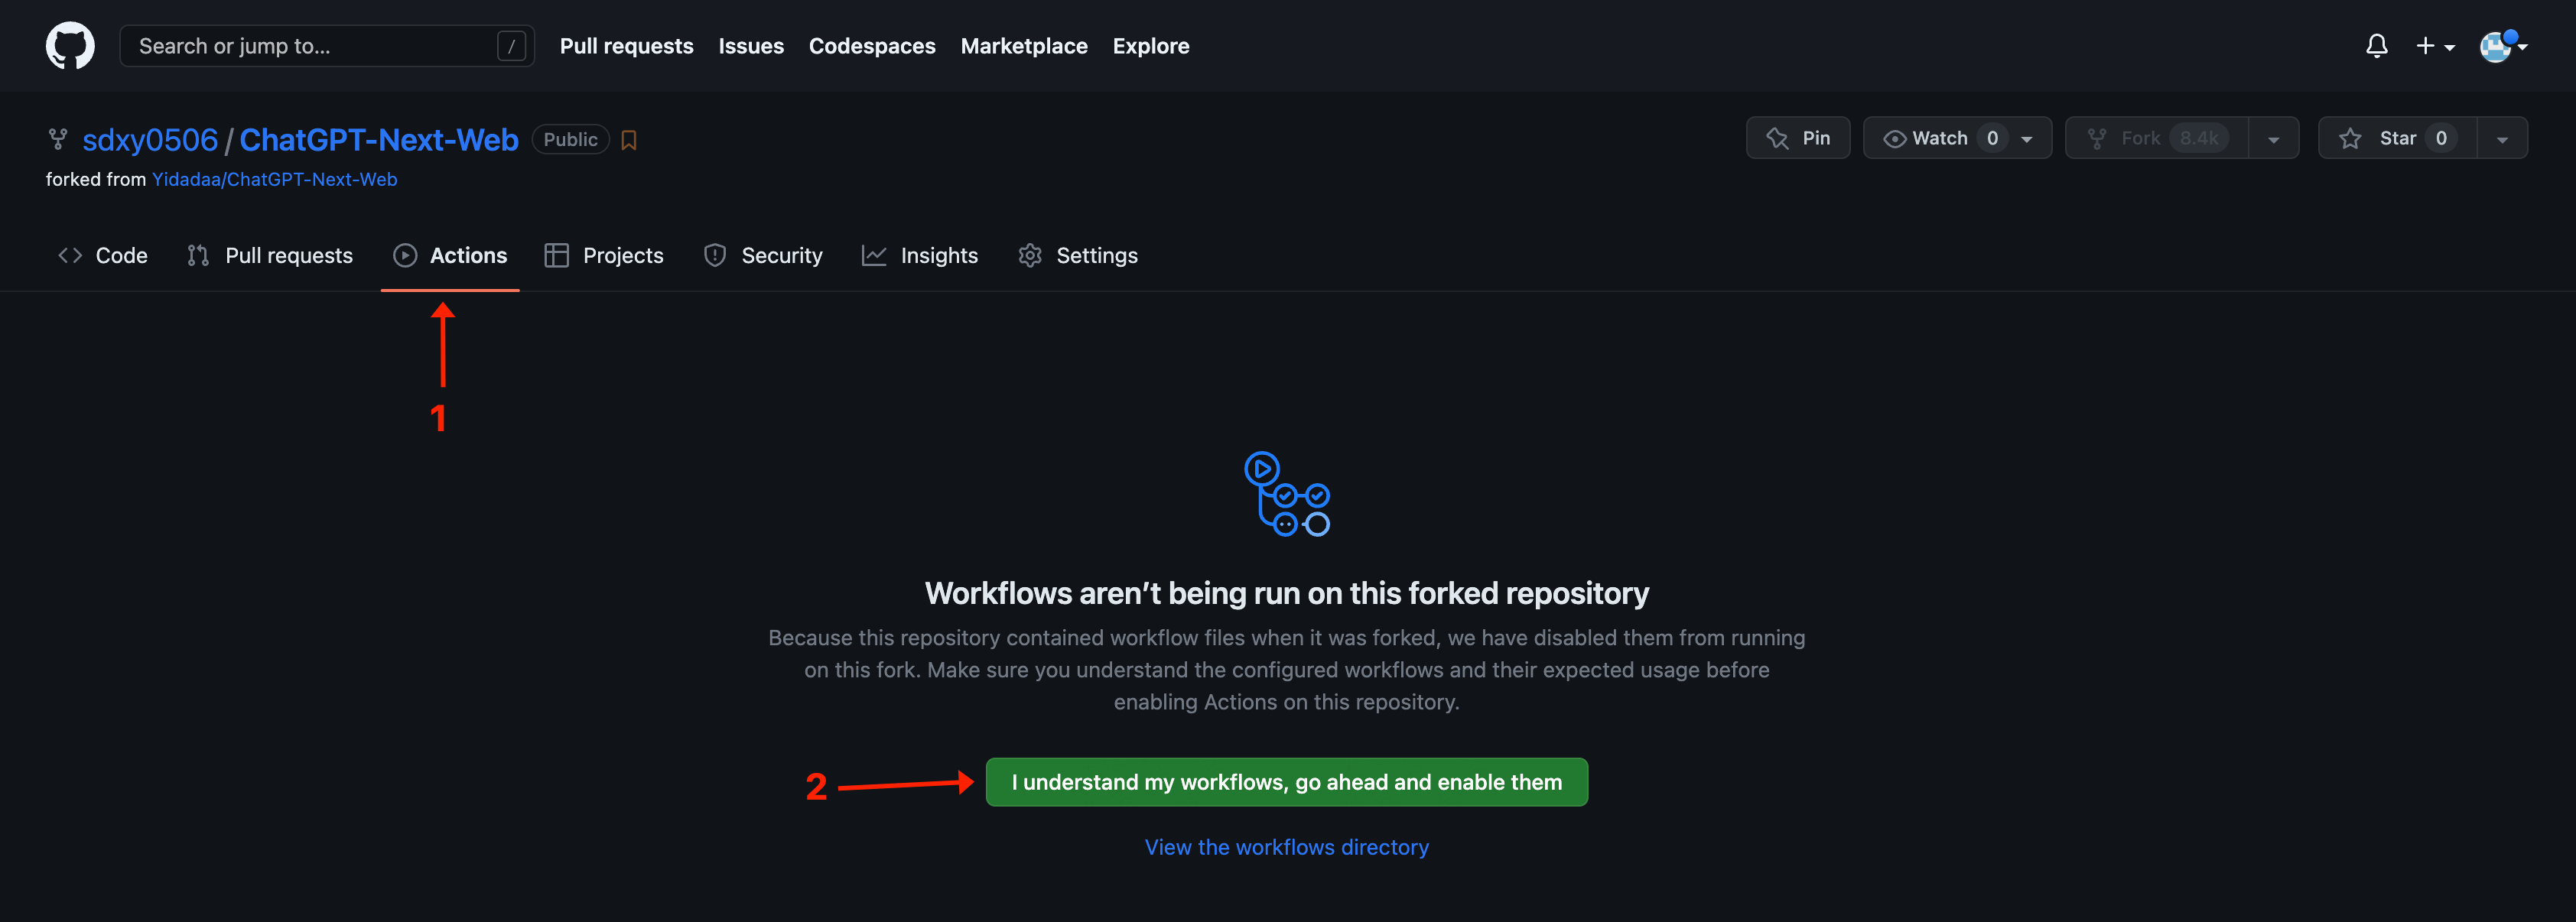Viewport: 2576px width, 922px height.
Task: Star this repository
Action: point(2397,138)
